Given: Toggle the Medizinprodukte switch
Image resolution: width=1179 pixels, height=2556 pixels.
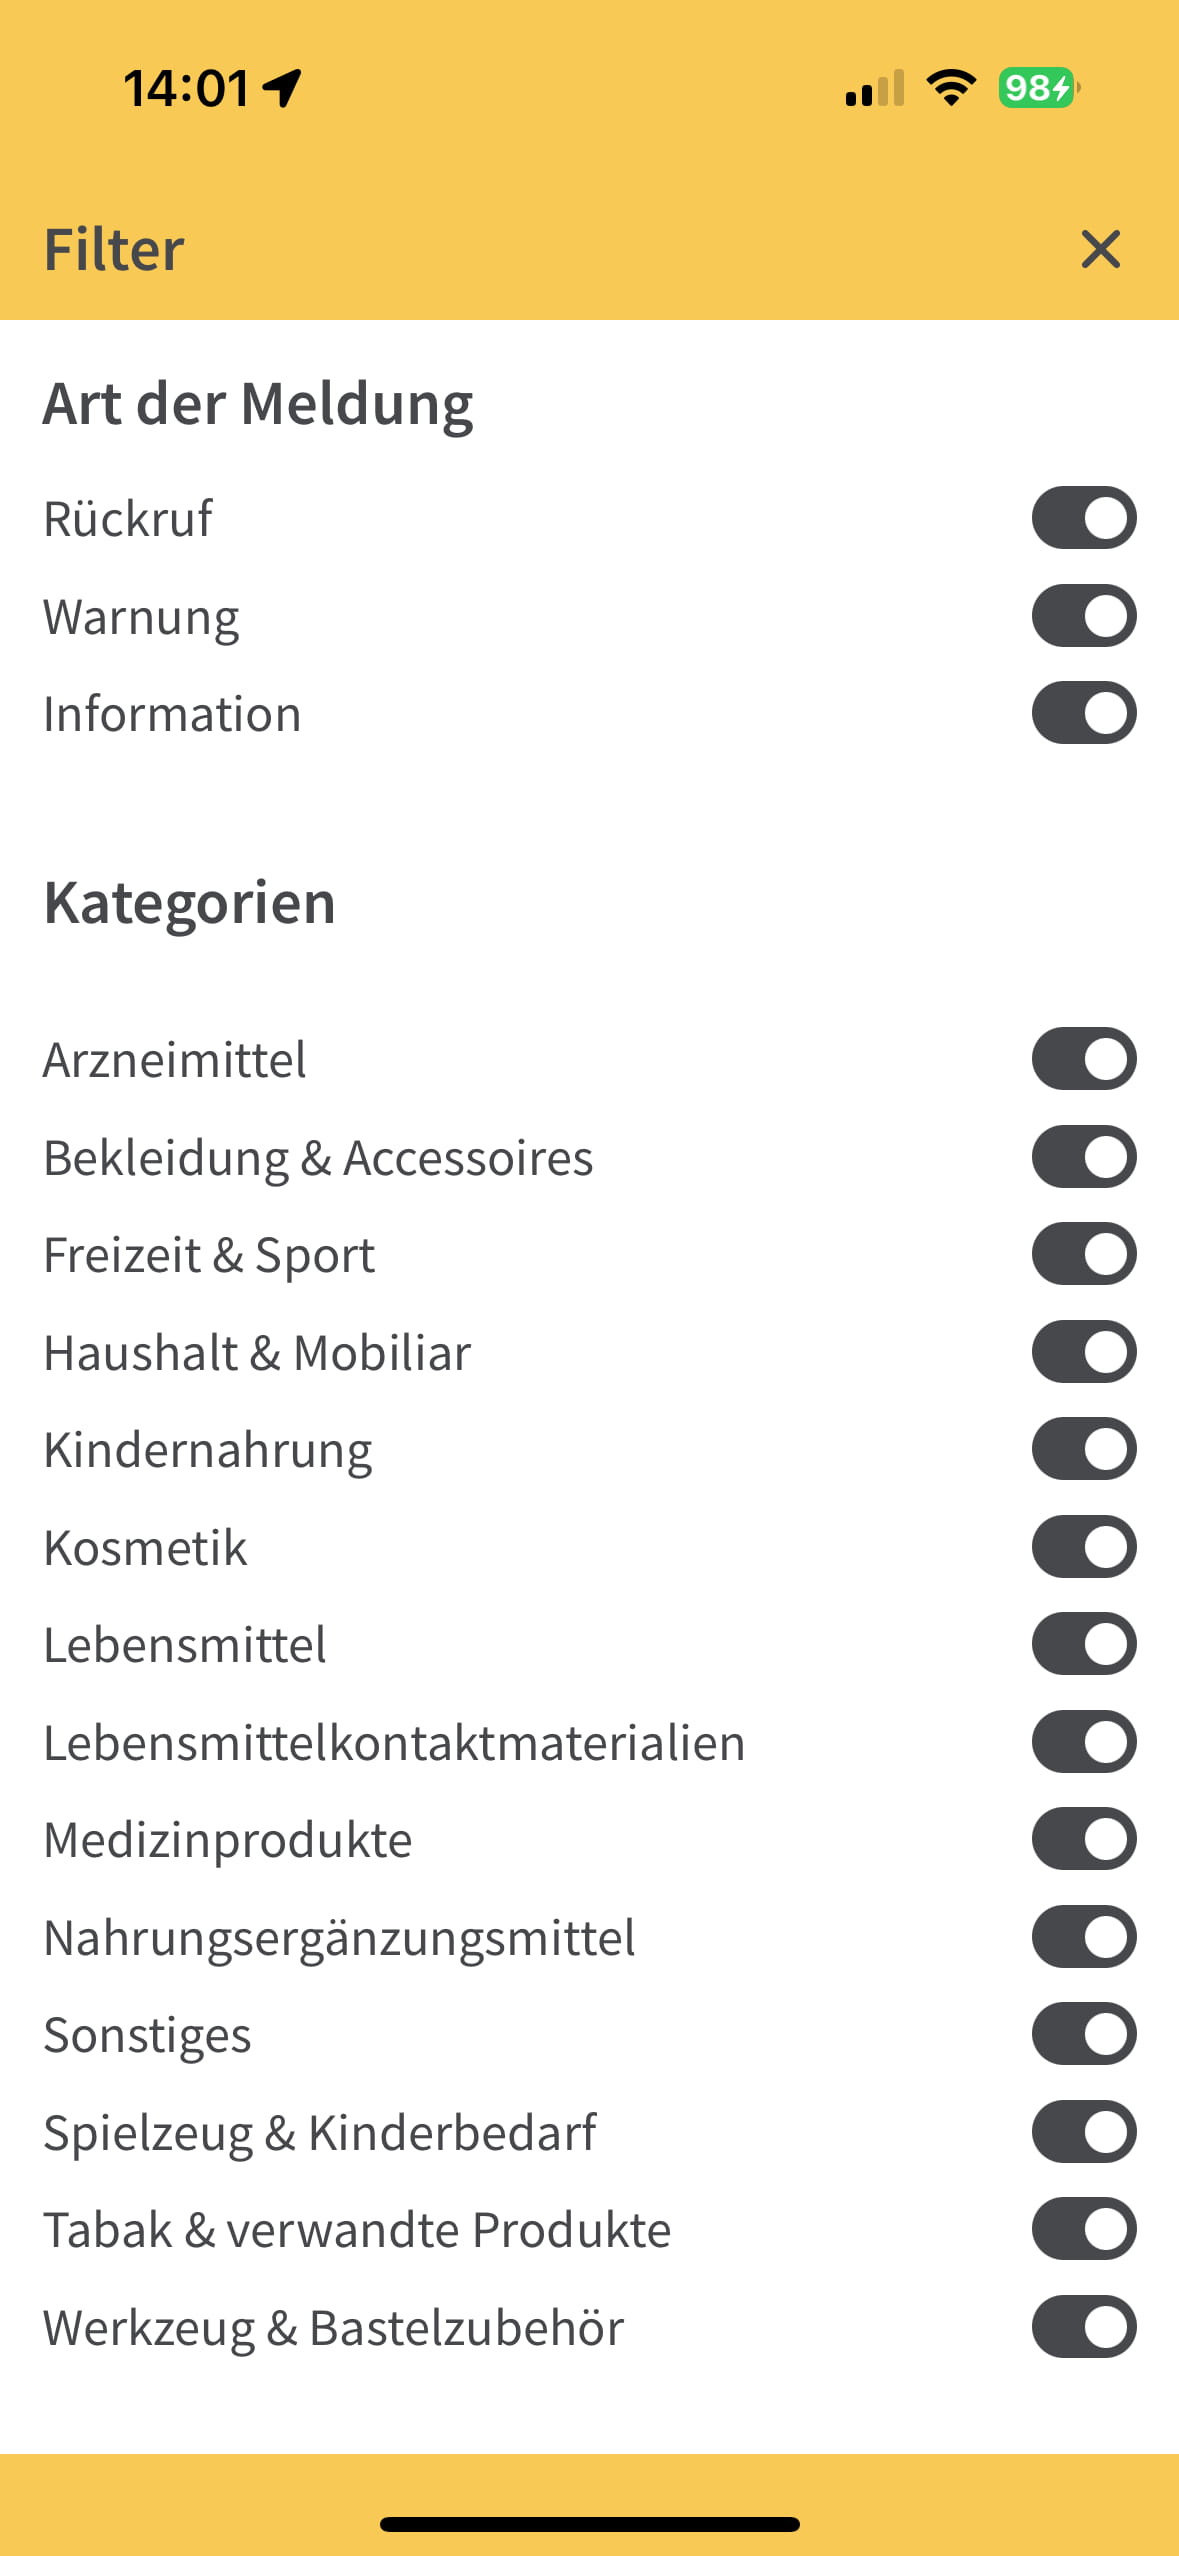Looking at the screenshot, I should [x=1084, y=1839].
